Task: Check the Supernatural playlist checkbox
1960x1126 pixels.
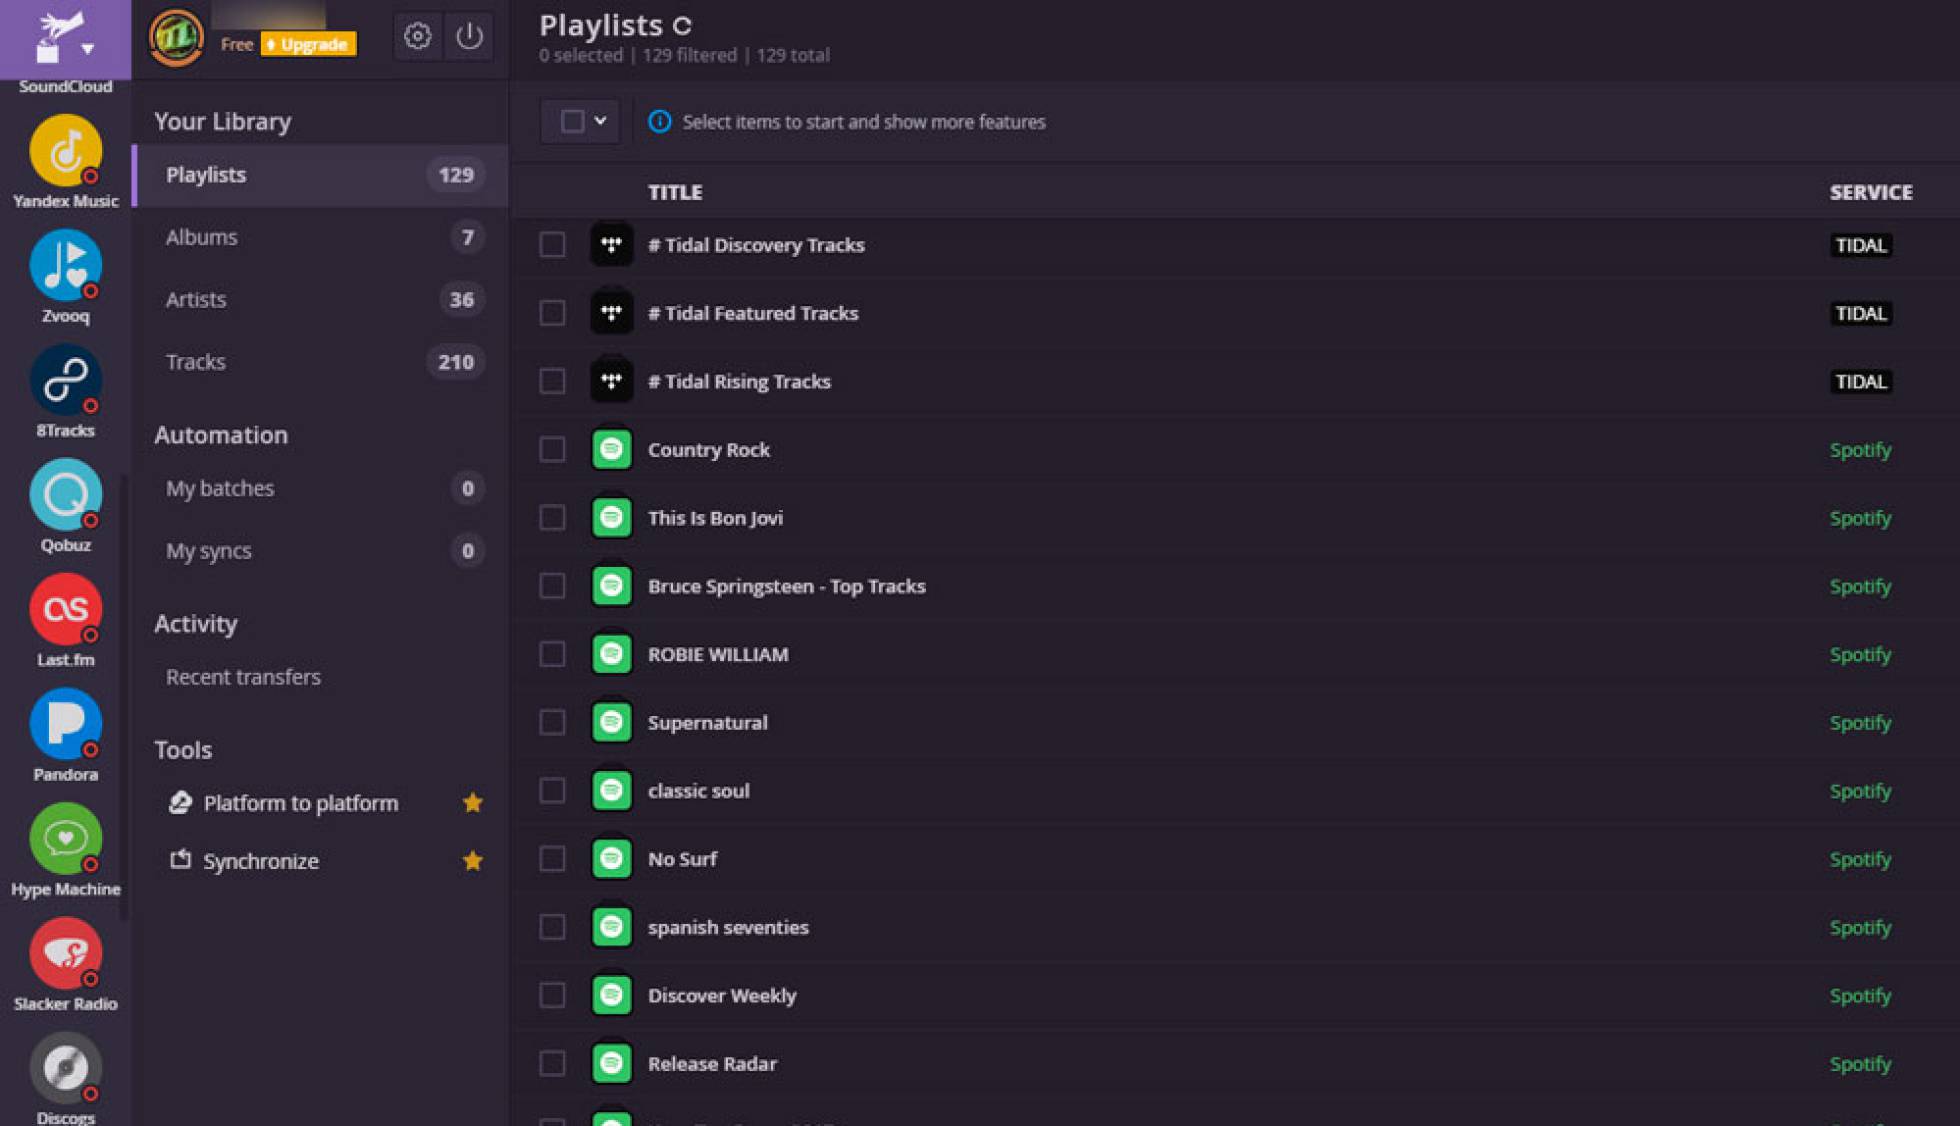Action: pos(552,722)
